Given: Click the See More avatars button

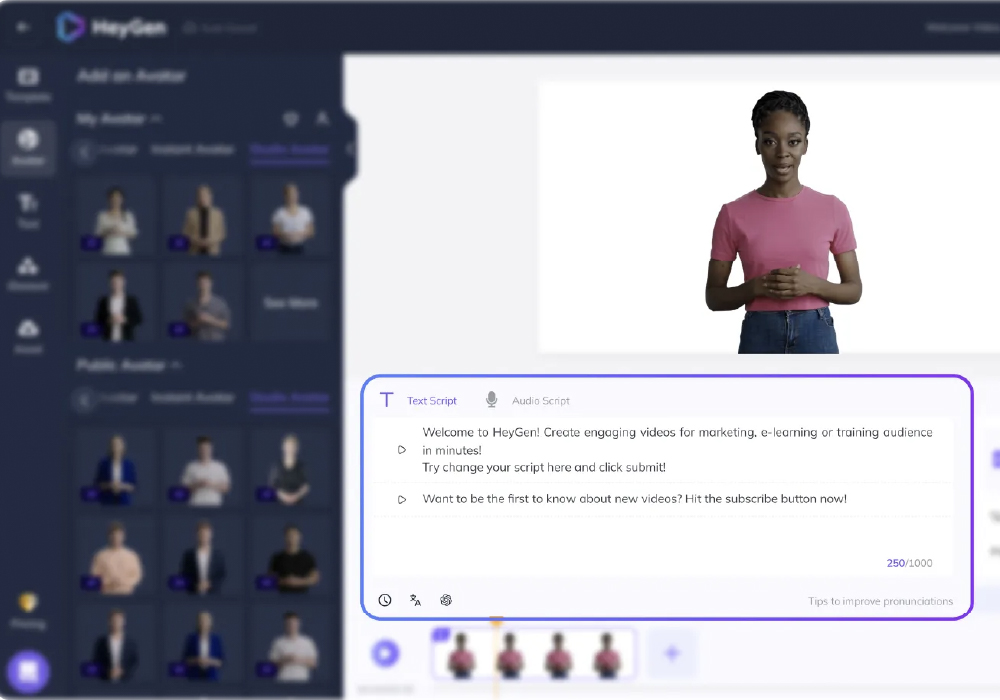Looking at the screenshot, I should coord(290,303).
